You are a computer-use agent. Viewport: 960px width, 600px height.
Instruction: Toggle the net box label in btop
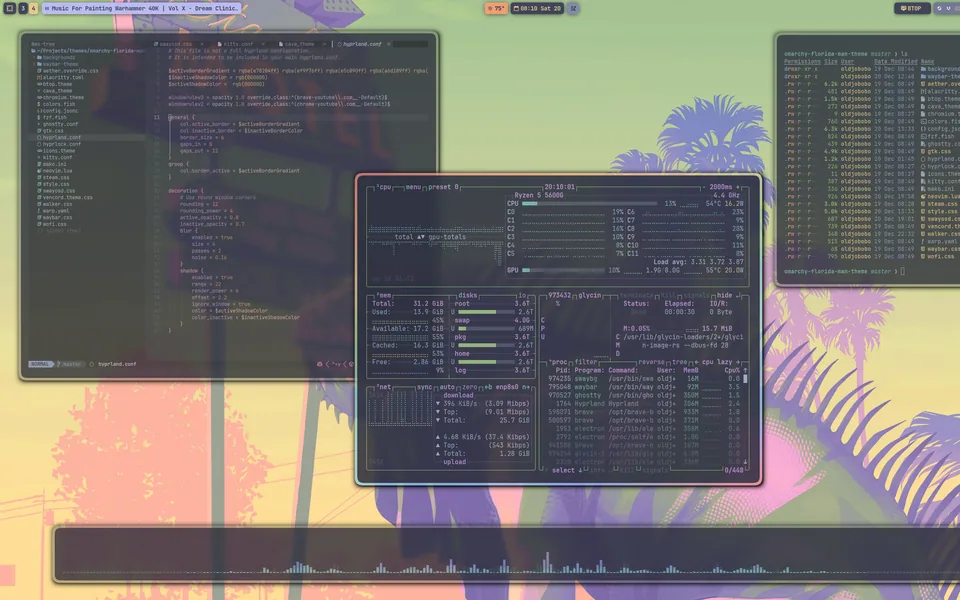point(383,388)
